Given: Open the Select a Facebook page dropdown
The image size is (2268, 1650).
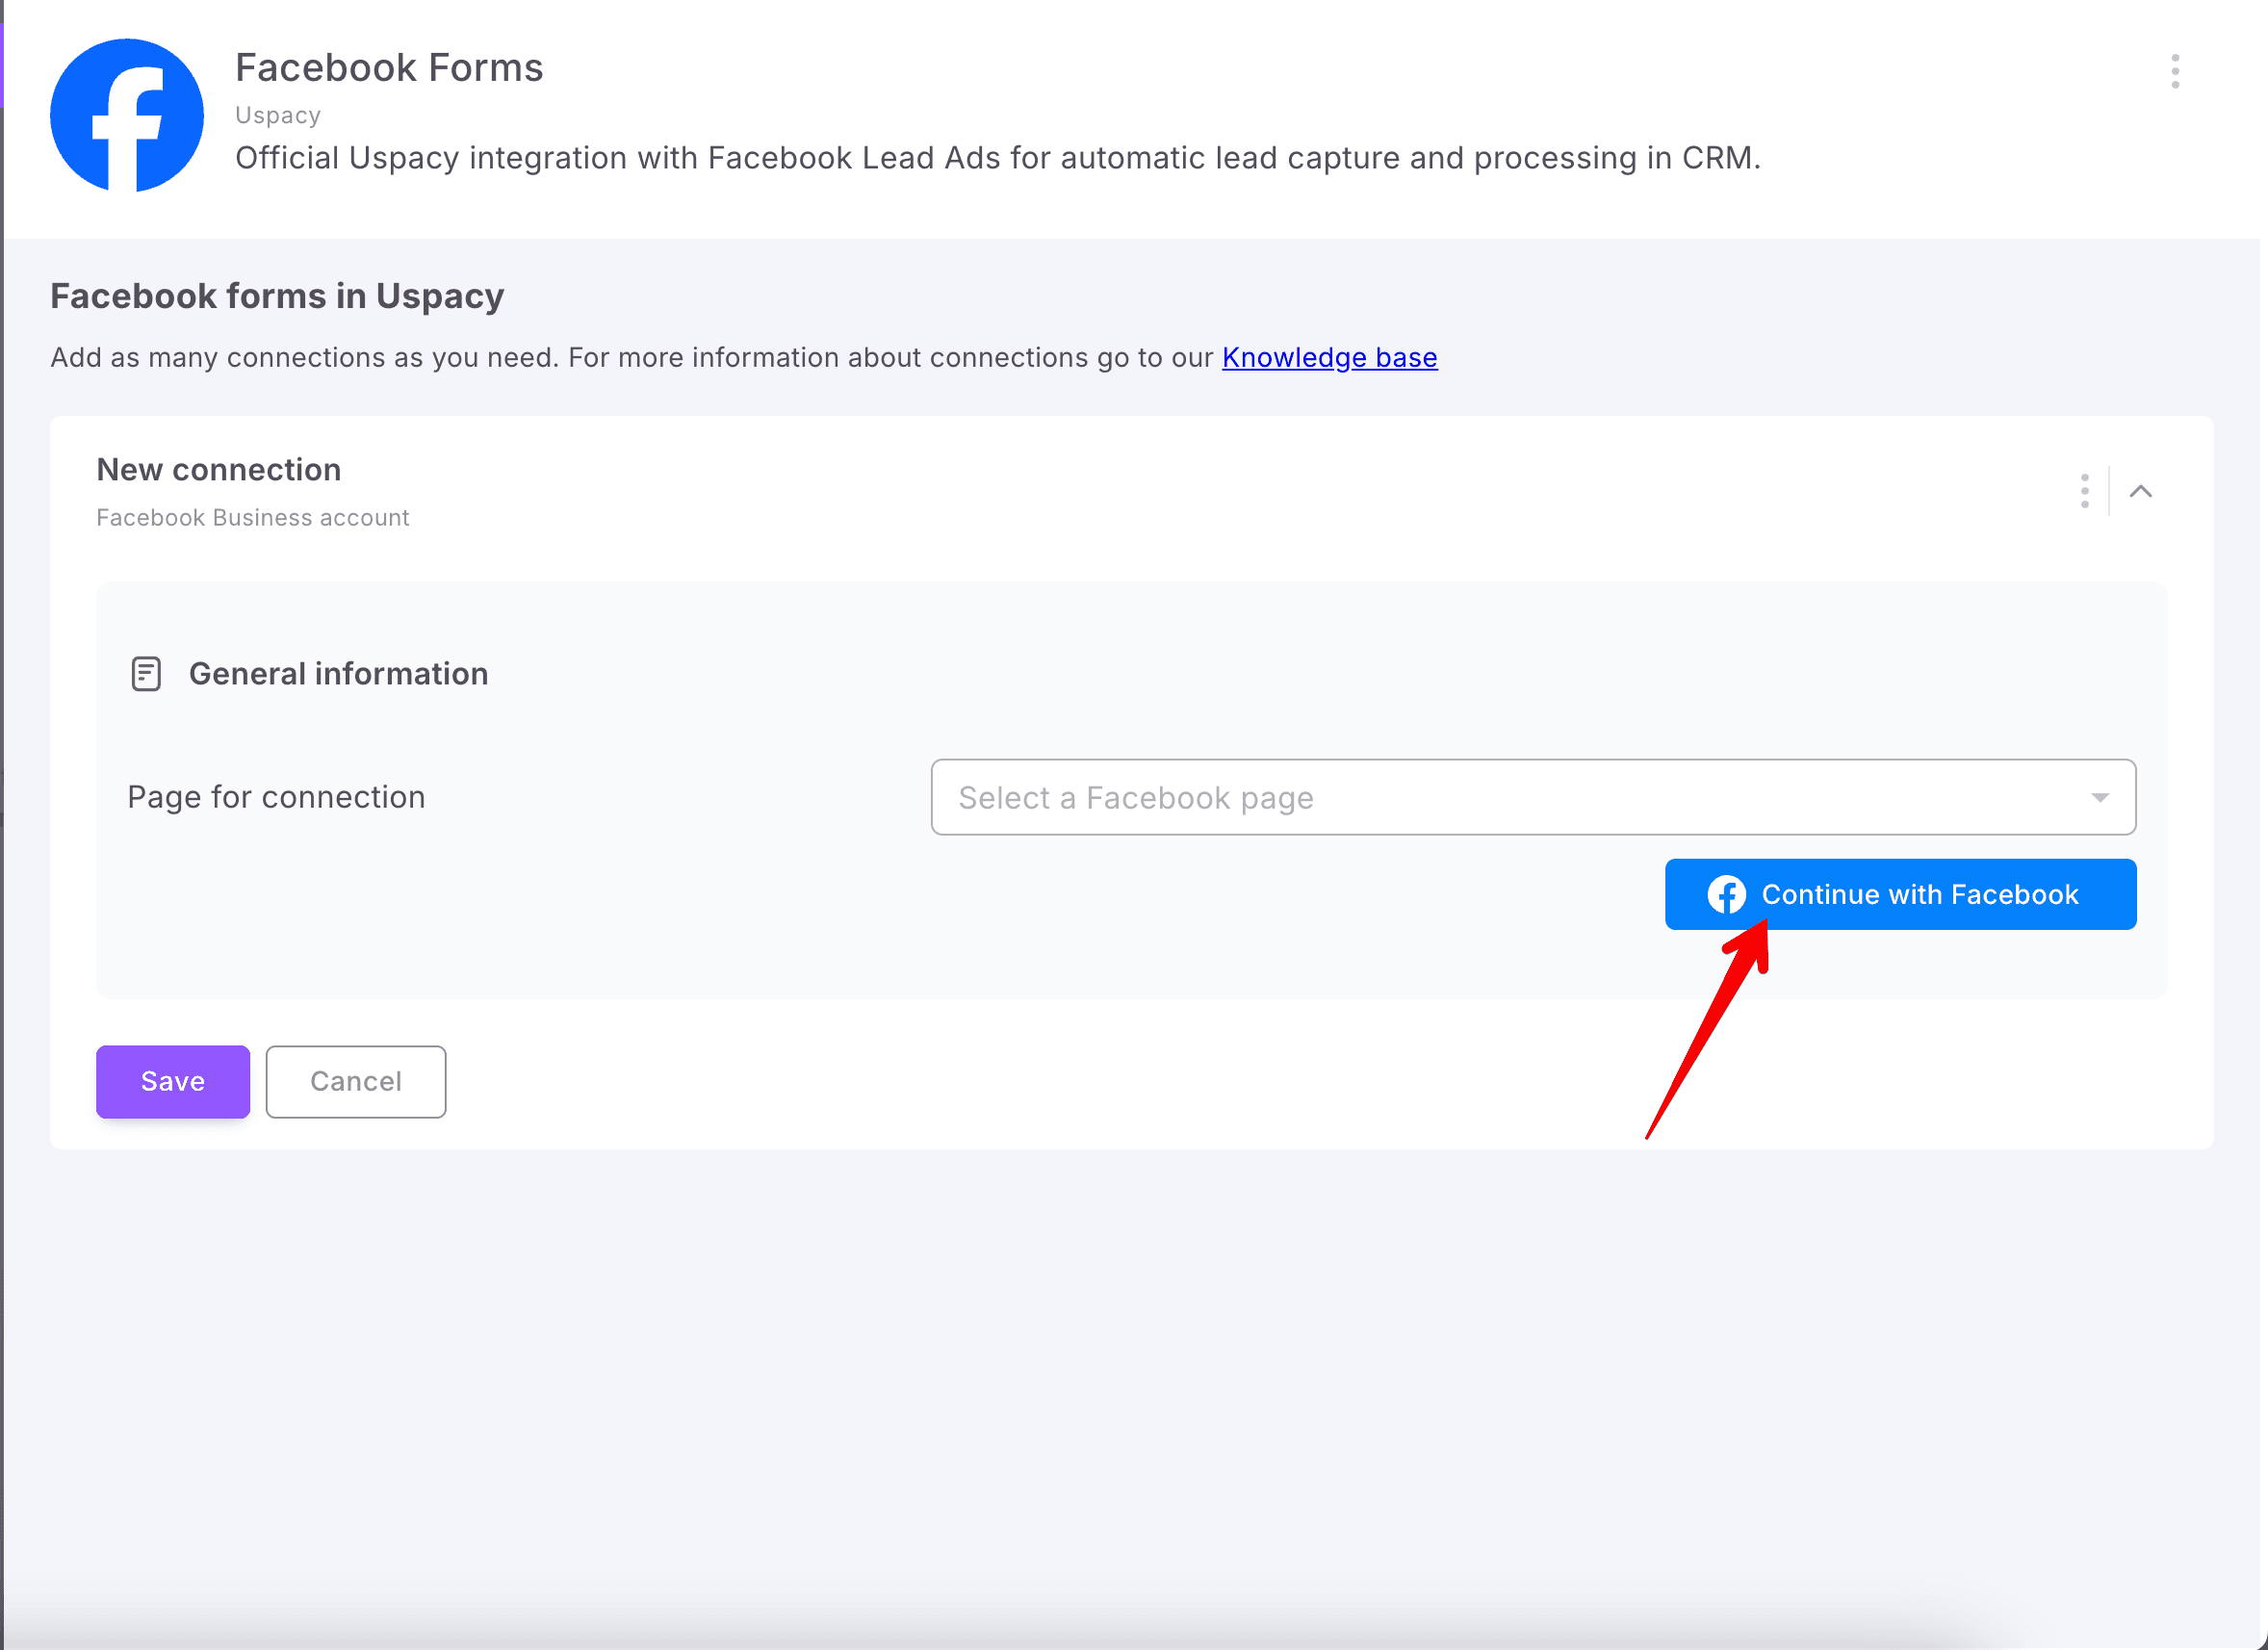Looking at the screenshot, I should 1533,797.
